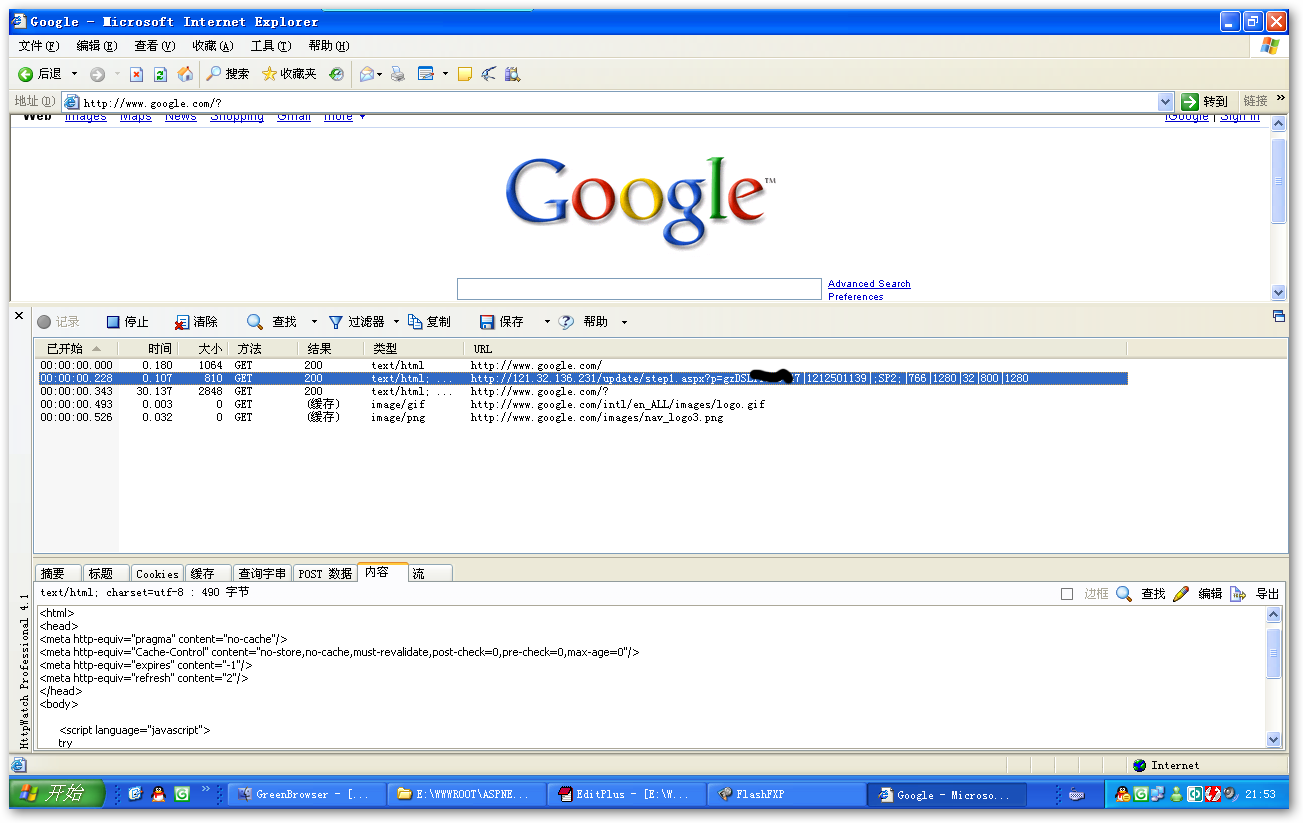
Task: Click the Preferences link on Google
Action: tap(856, 296)
